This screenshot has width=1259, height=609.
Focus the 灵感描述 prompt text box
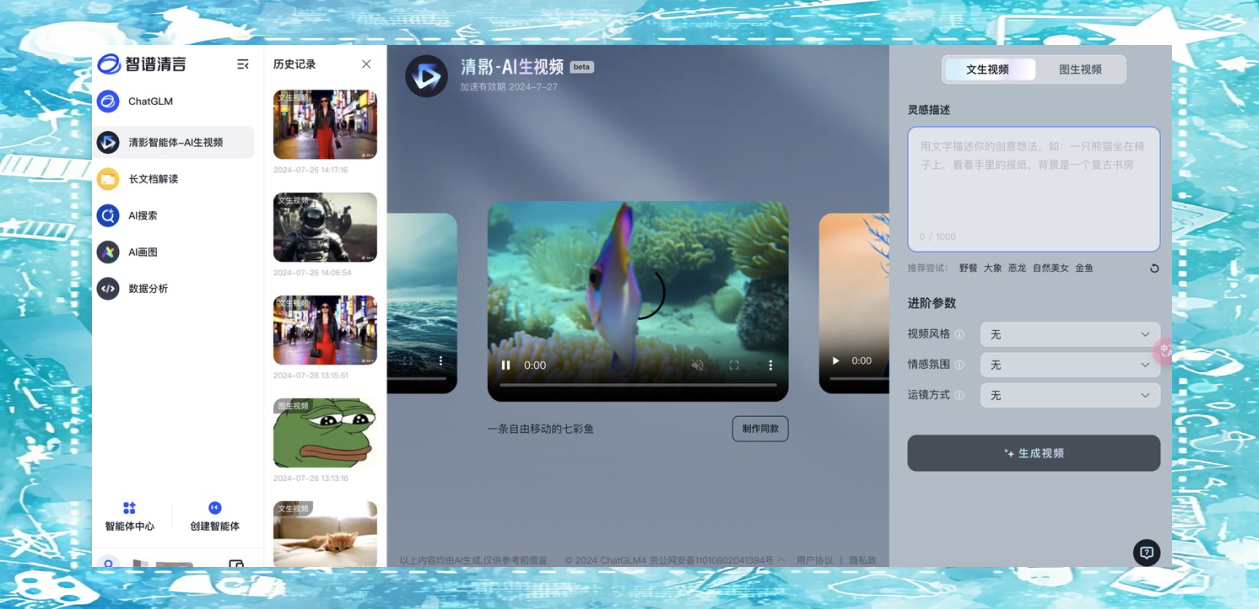point(1034,189)
